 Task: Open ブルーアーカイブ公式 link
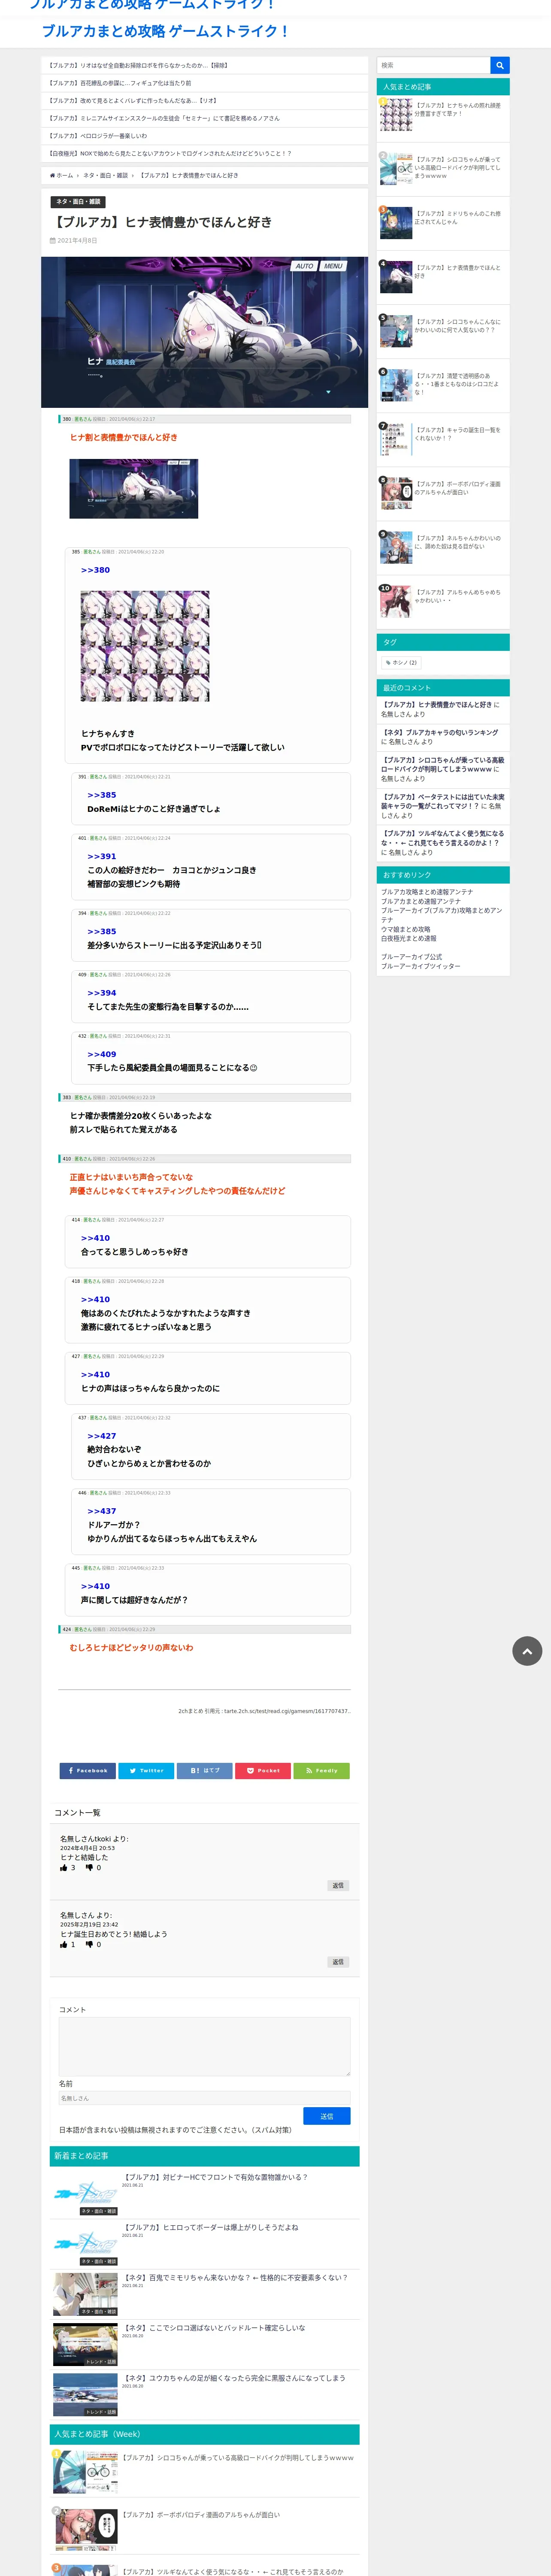pos(411,957)
